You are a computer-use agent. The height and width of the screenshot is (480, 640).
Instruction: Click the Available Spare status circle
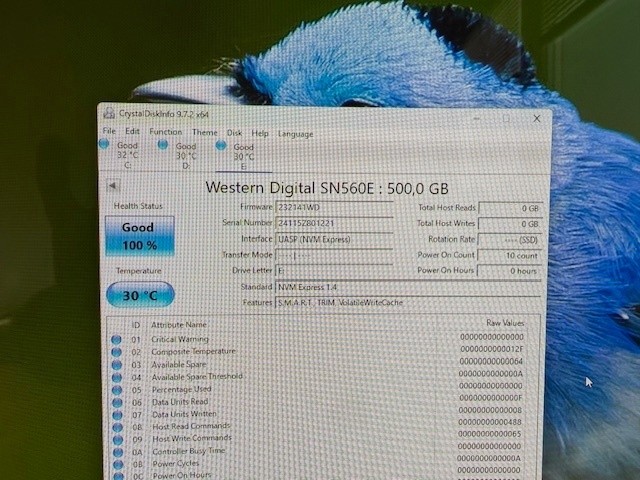(117, 365)
